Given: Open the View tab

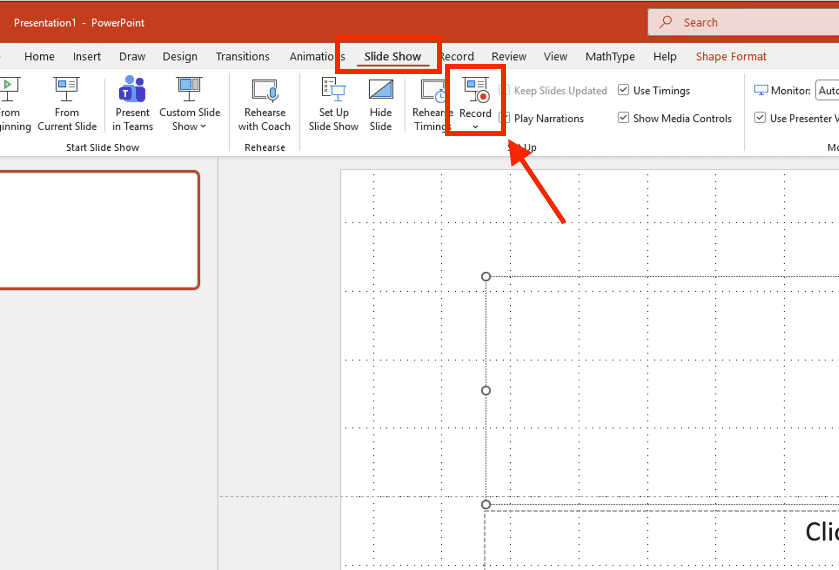Looking at the screenshot, I should click(555, 56).
